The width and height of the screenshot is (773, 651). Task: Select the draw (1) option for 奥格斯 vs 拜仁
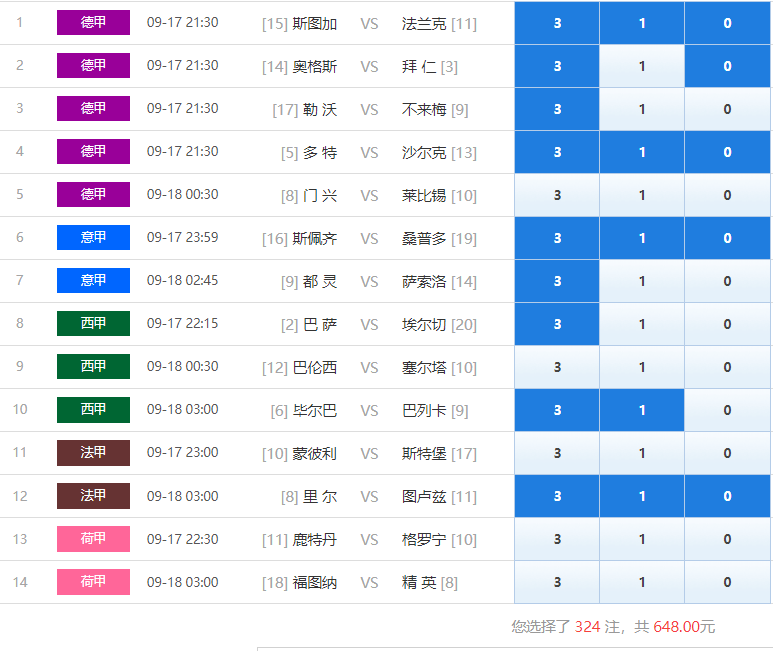(x=642, y=66)
